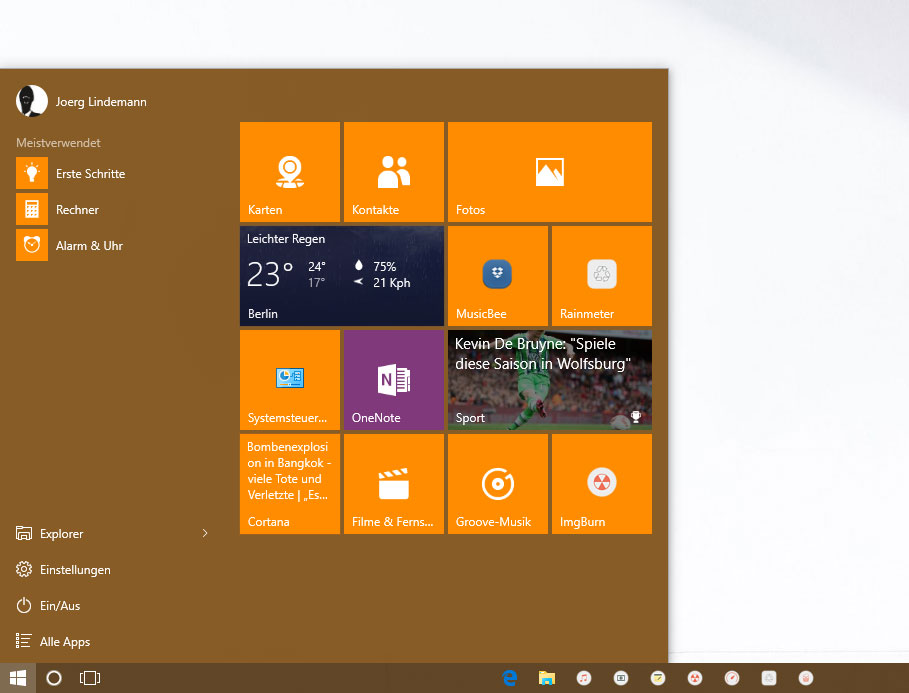Screen dimensions: 909x693
Task: Open the Karten maps tile
Action: [x=290, y=172]
